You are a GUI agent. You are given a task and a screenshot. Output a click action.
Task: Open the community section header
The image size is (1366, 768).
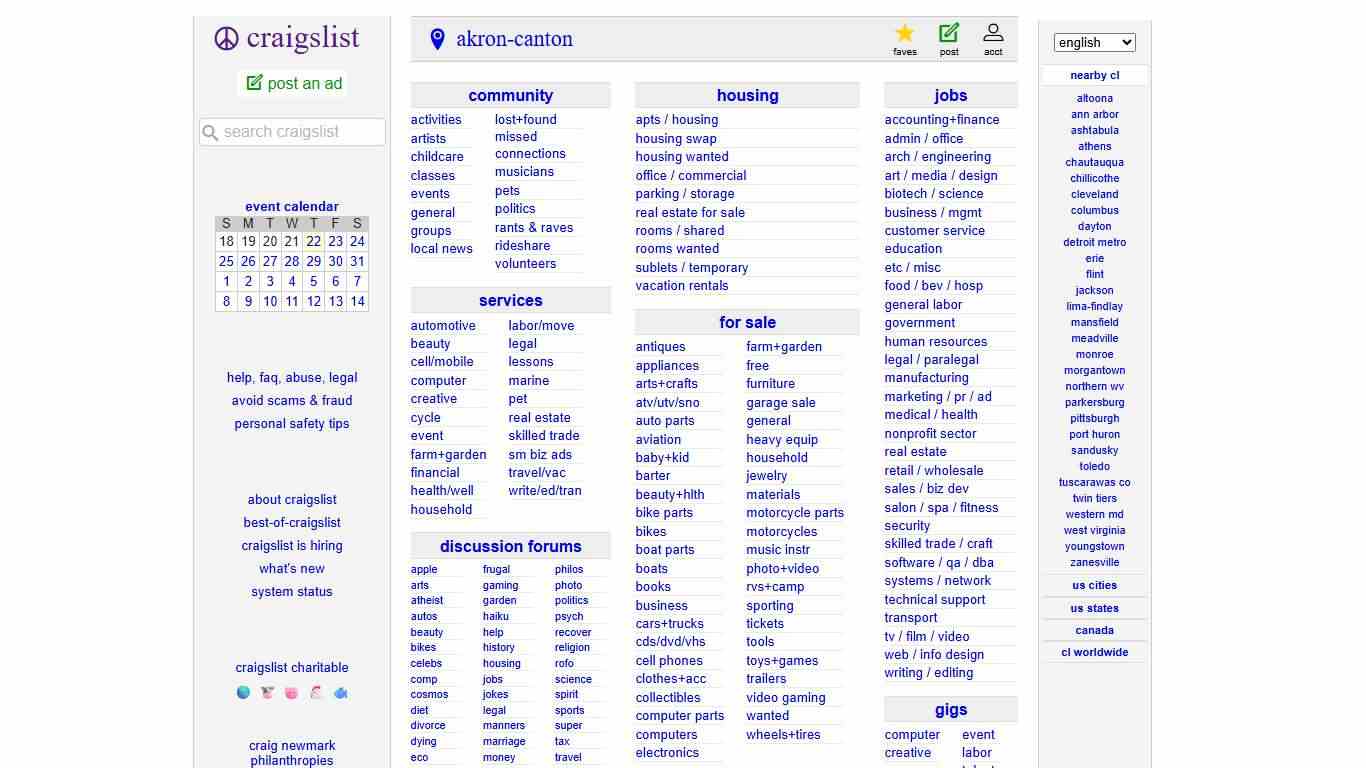coord(510,95)
